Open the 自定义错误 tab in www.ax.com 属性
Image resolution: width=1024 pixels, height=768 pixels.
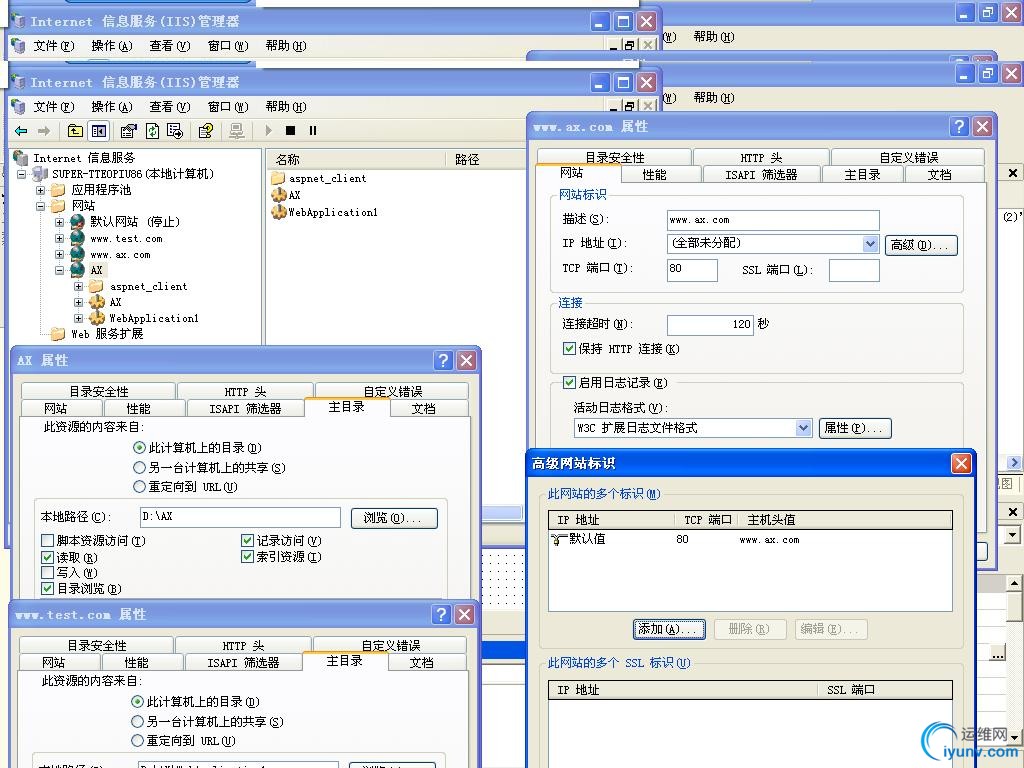coord(908,157)
